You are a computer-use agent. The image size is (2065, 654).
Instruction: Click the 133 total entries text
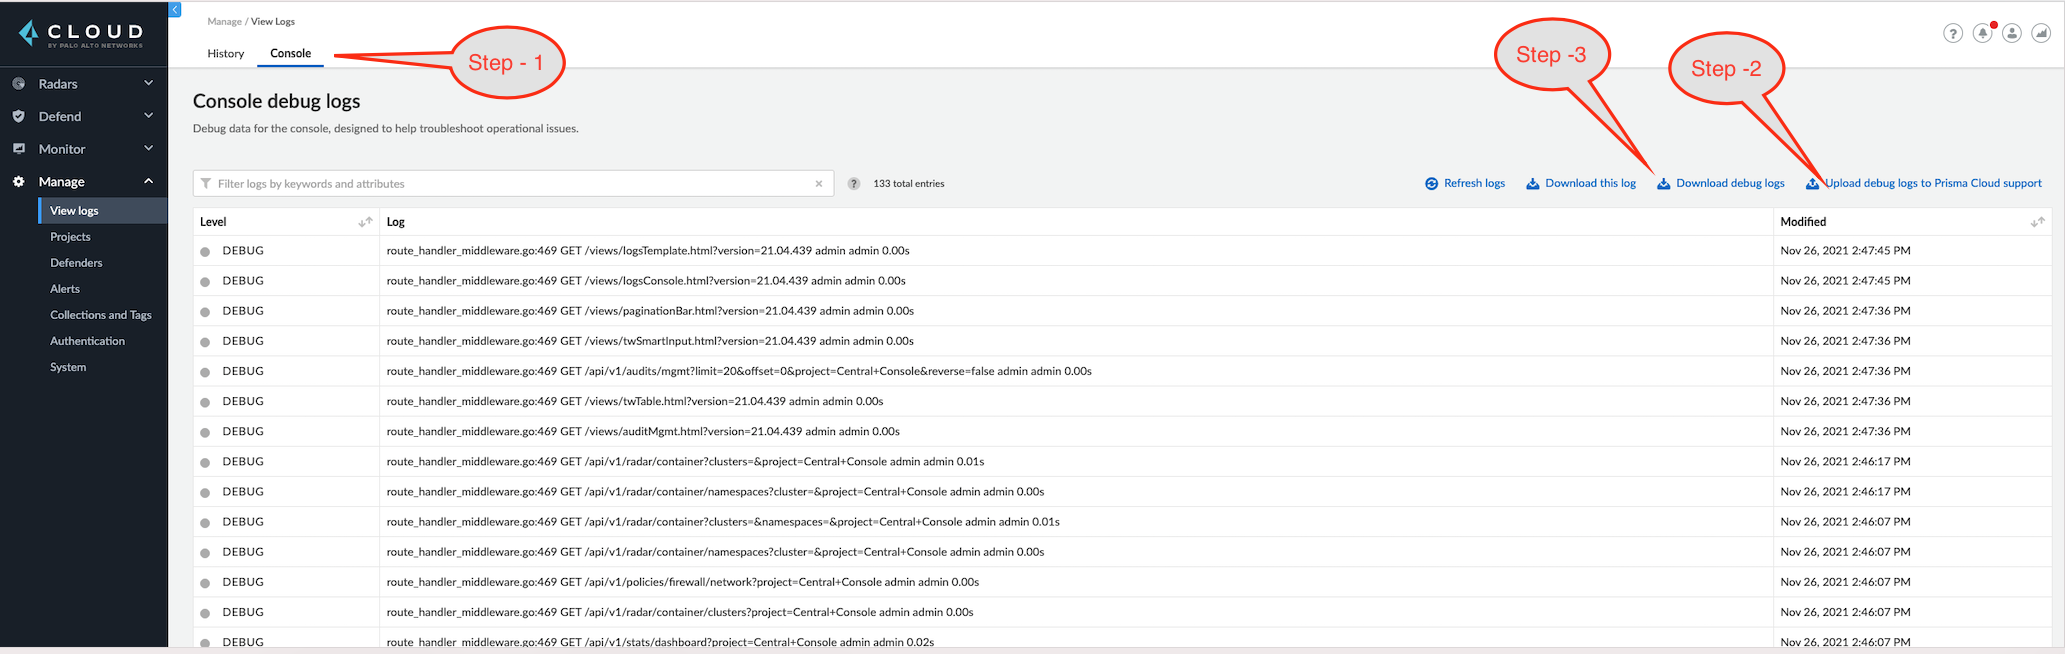point(908,184)
